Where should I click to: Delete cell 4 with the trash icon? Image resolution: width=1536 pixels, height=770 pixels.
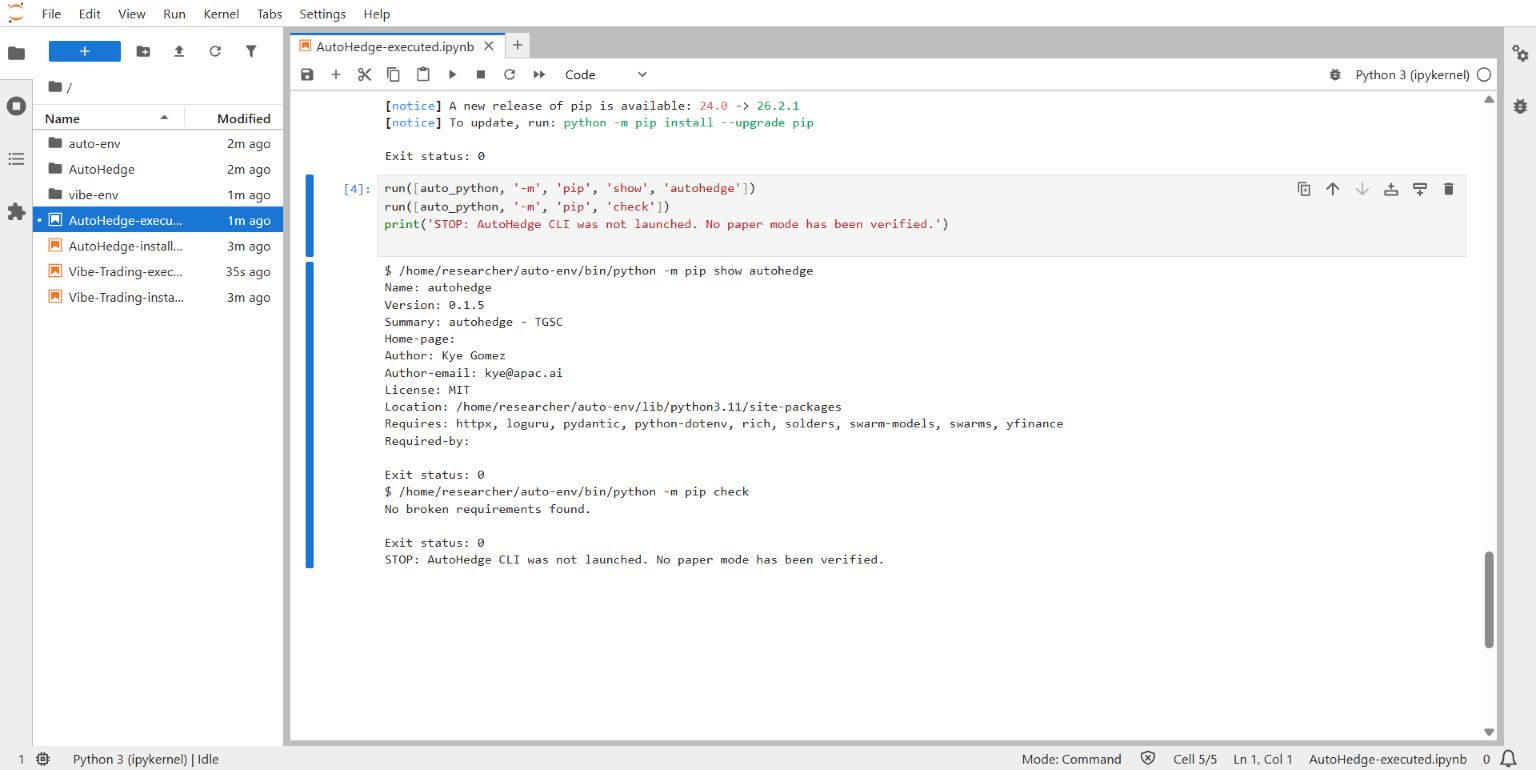1449,189
